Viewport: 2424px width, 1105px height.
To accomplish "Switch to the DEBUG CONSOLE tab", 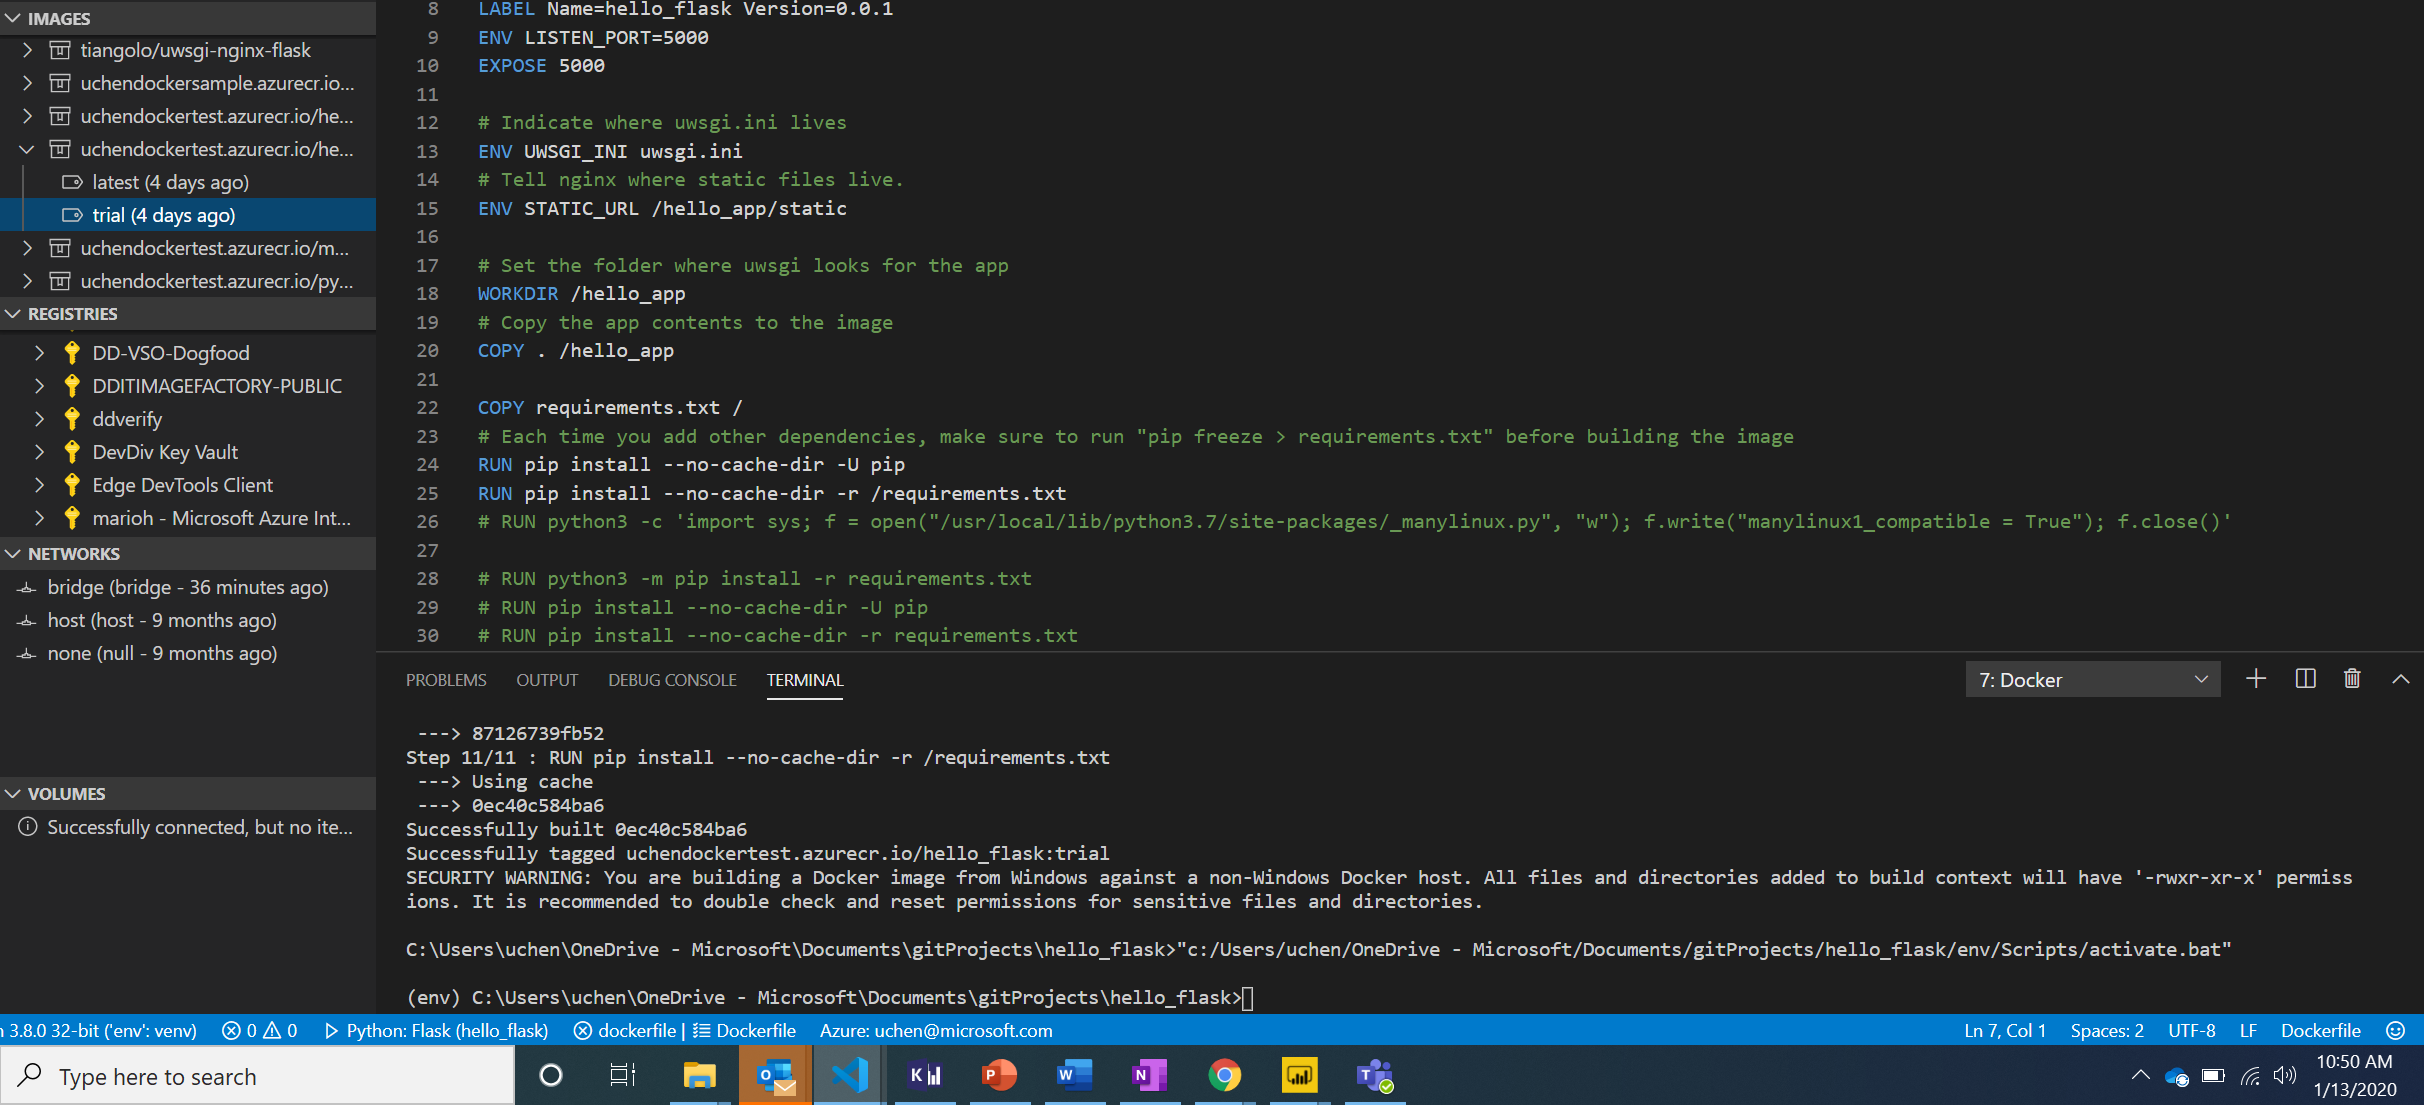I will click(x=672, y=679).
